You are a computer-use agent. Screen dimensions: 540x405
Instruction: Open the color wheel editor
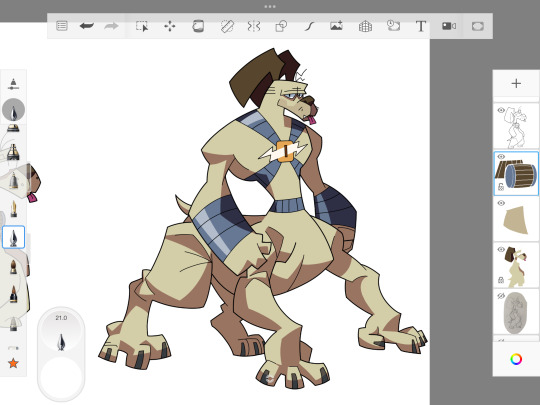[516, 359]
